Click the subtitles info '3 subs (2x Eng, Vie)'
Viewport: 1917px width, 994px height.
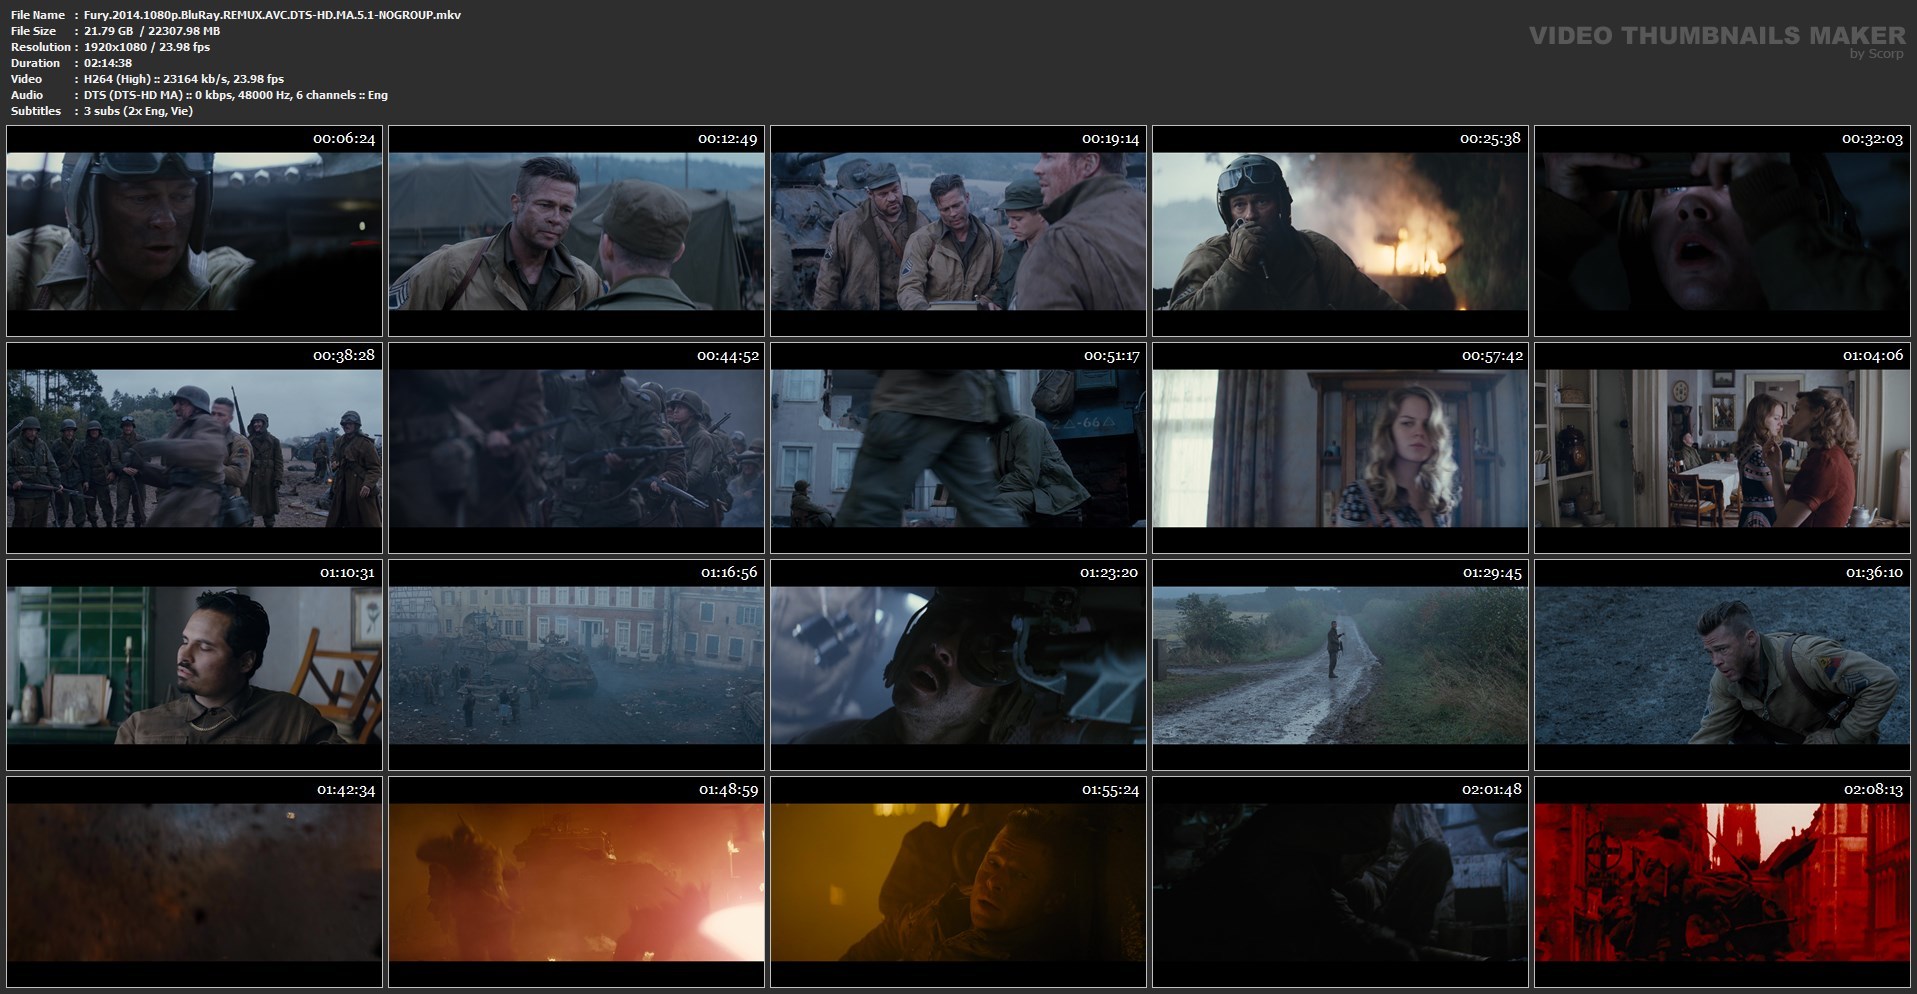point(139,111)
